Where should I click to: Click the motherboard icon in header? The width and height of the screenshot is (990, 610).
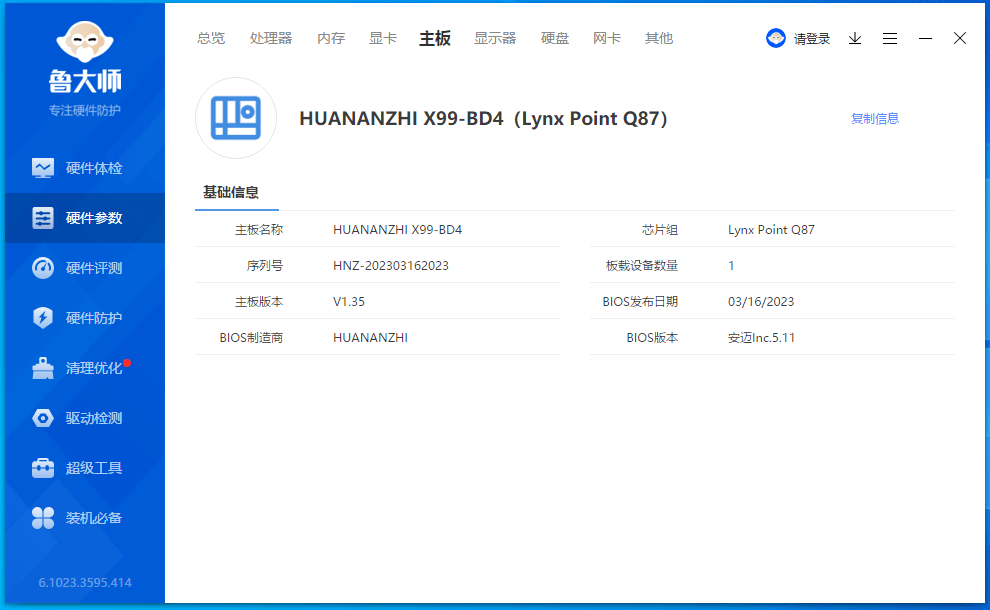236,118
